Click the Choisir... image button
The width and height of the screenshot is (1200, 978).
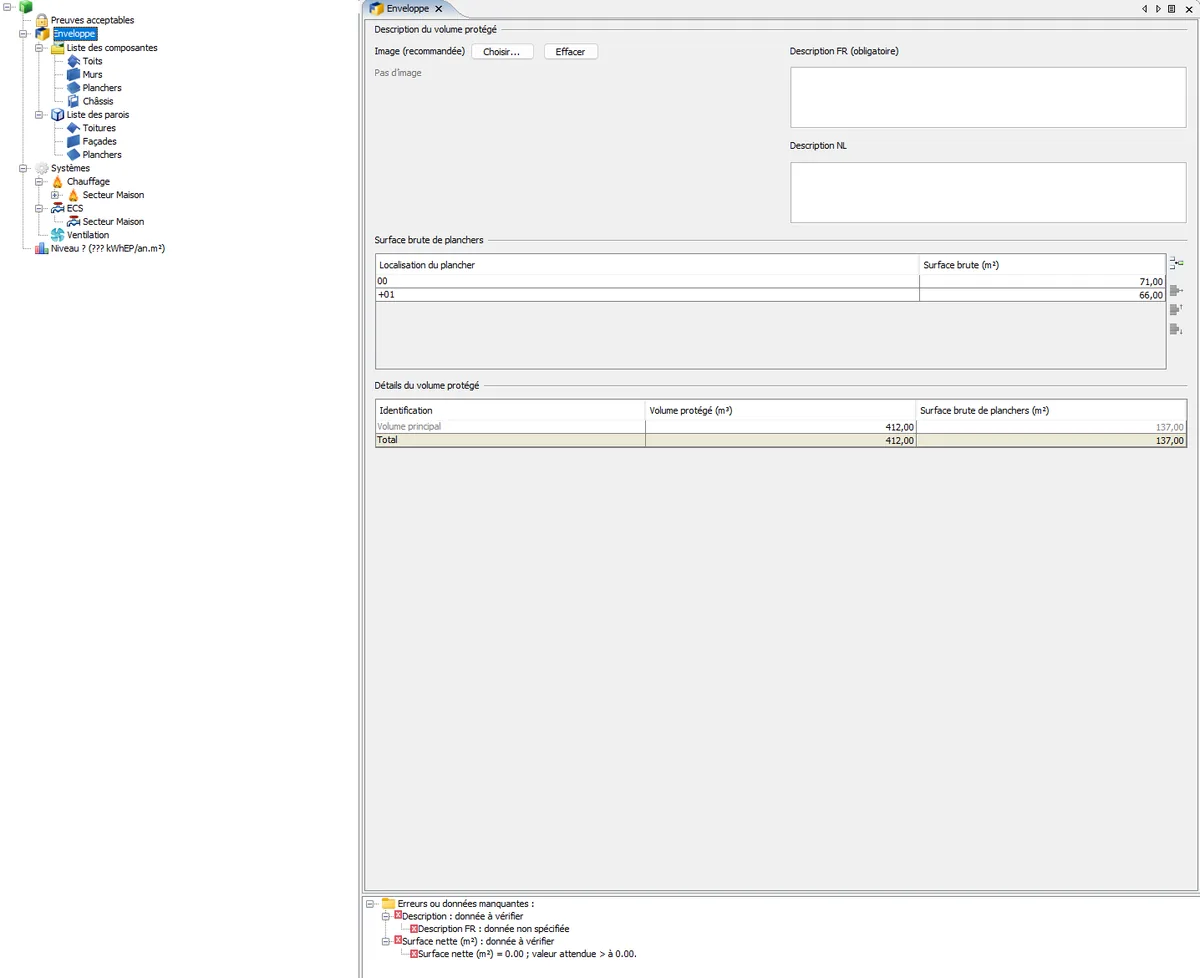[502, 51]
